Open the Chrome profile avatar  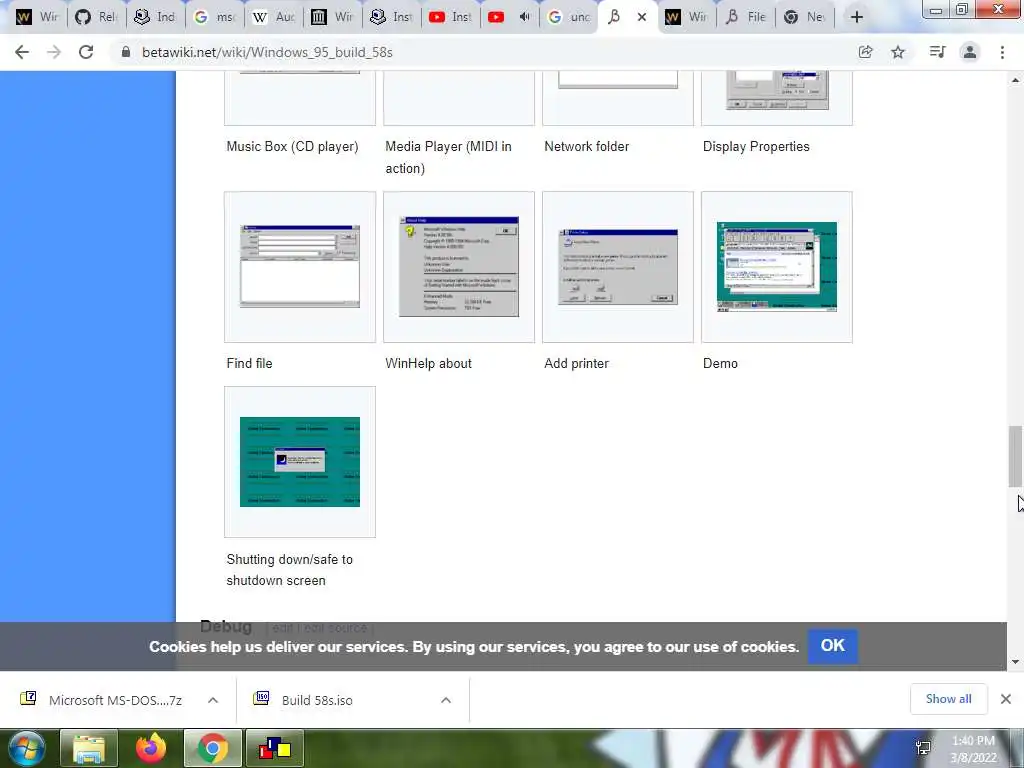(x=970, y=52)
